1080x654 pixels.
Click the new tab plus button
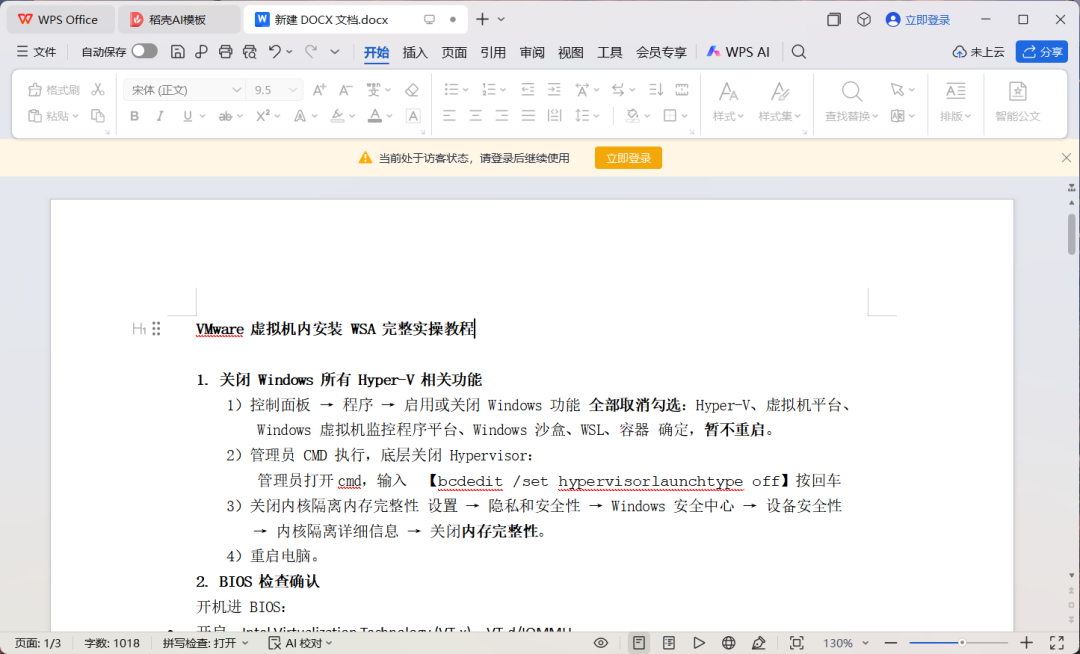click(x=482, y=19)
